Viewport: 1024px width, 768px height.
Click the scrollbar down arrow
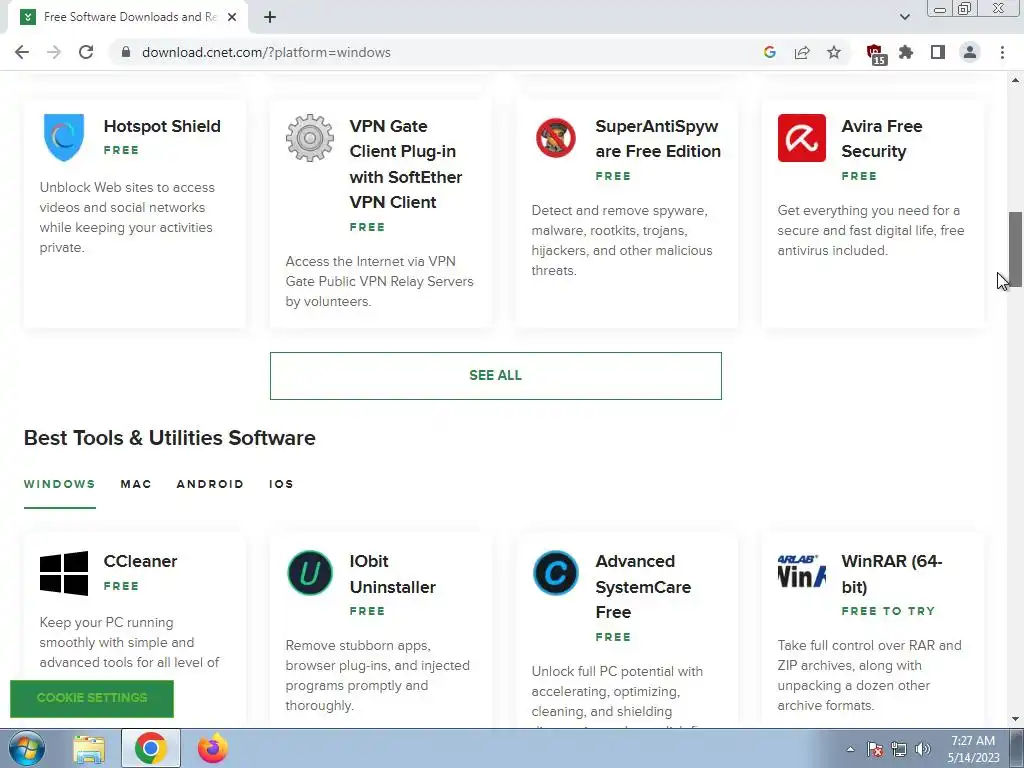[1016, 719]
